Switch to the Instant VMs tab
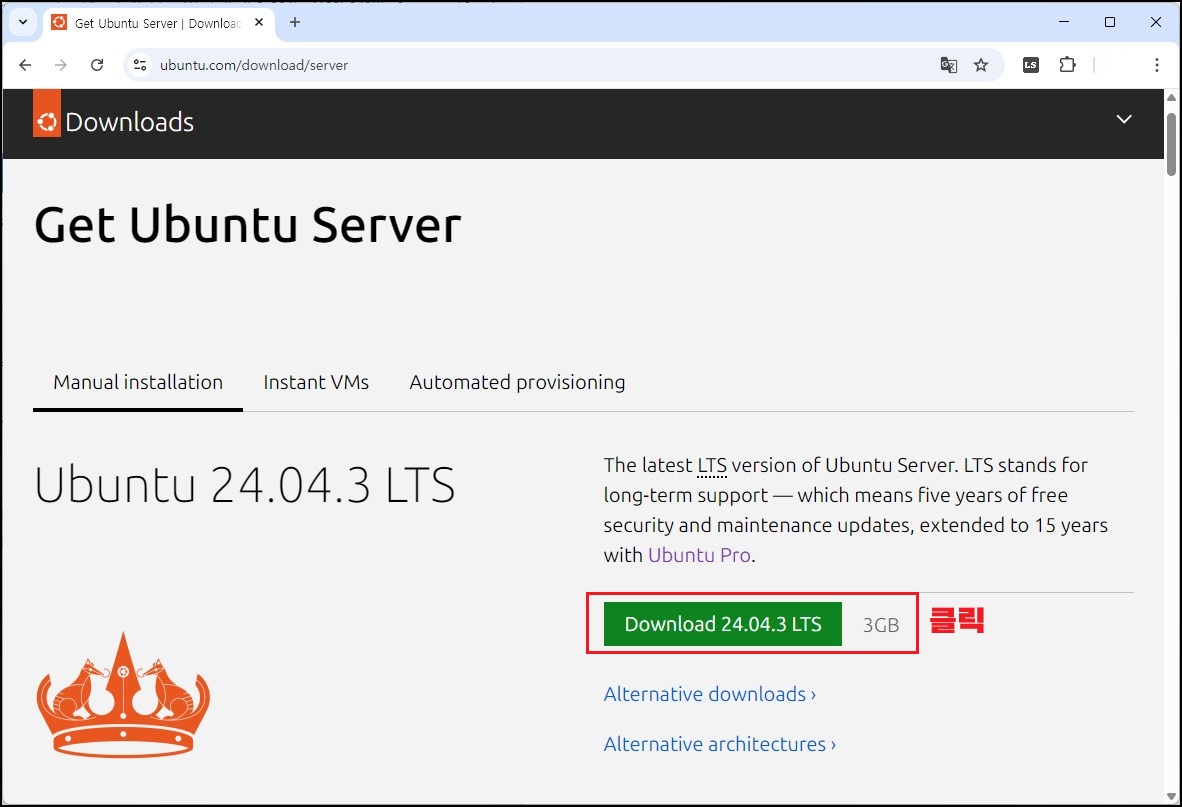The height and width of the screenshot is (807, 1182). (x=316, y=382)
